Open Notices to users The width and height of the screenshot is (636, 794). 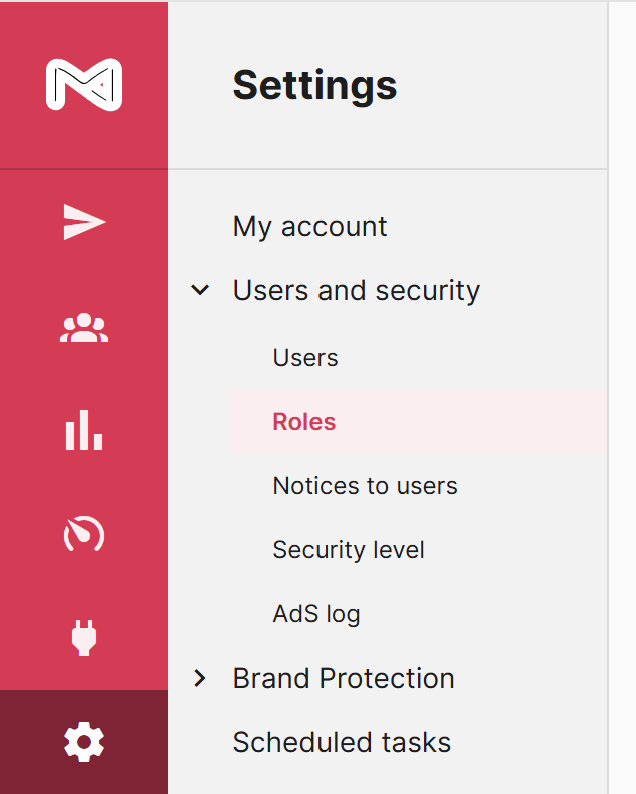(365, 486)
